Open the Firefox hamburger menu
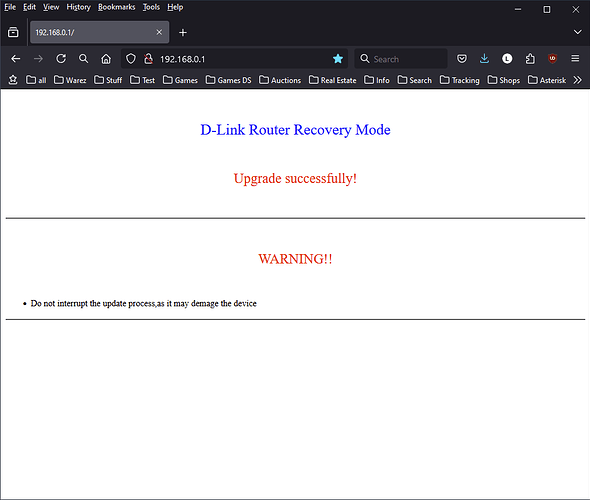This screenshot has height=500, width=590. (x=575, y=59)
